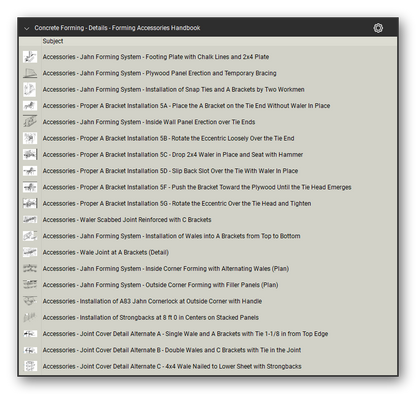
Task: Click the panel title 'Concrete Forming - Details - Forming Accessories Handbook'
Action: (x=117, y=28)
